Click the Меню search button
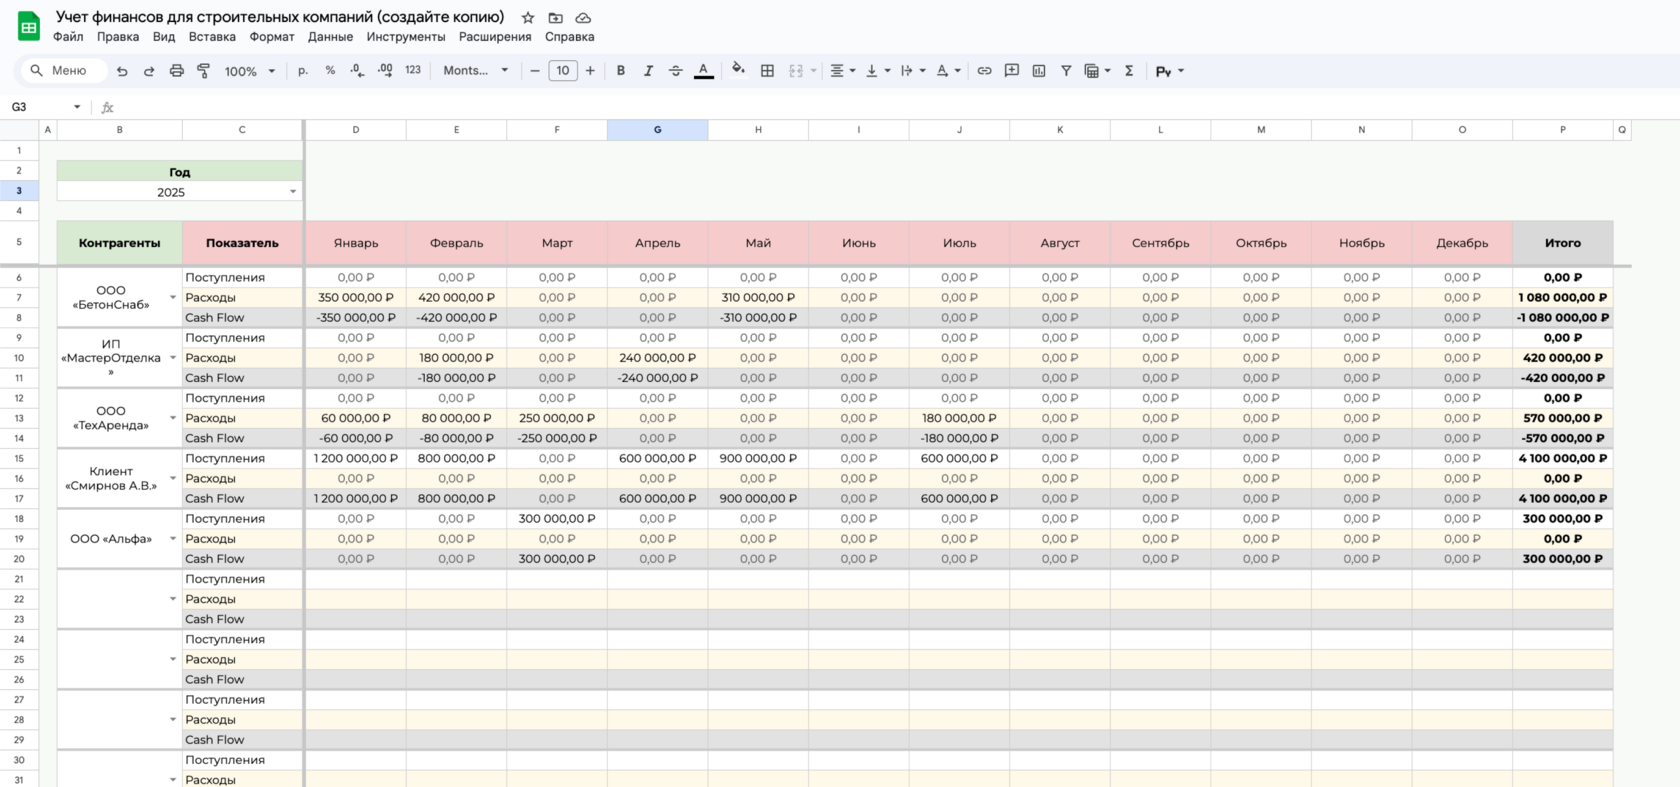Image resolution: width=1680 pixels, height=787 pixels. pyautogui.click(x=59, y=71)
